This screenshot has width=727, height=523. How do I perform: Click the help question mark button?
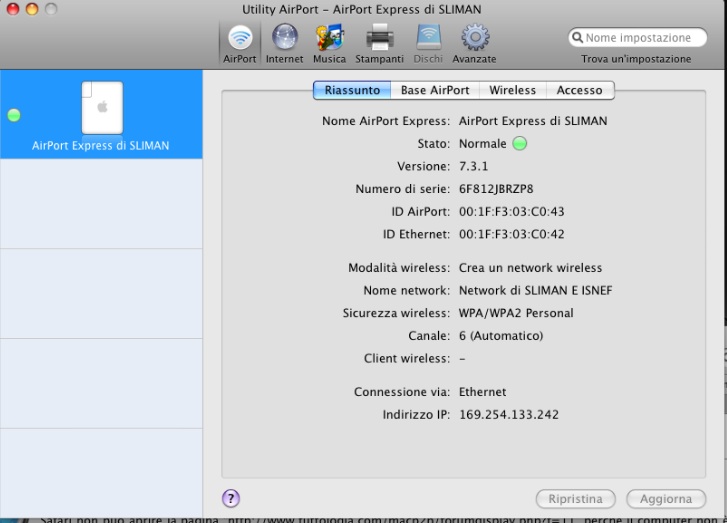coord(231,498)
